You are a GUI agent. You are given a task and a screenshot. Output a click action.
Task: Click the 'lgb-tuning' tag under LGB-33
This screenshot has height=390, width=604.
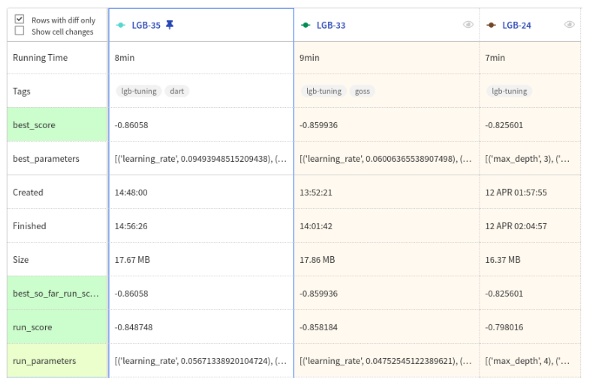[x=324, y=91]
